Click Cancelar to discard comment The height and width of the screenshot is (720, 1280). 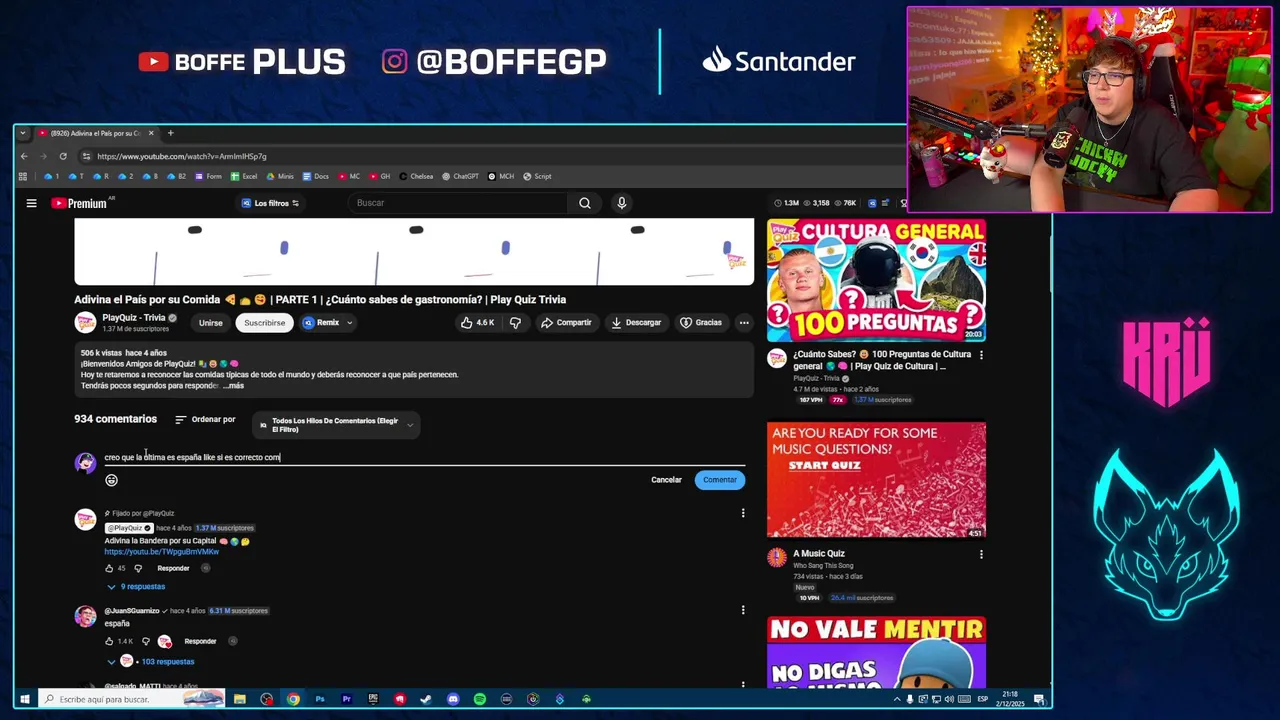point(666,480)
